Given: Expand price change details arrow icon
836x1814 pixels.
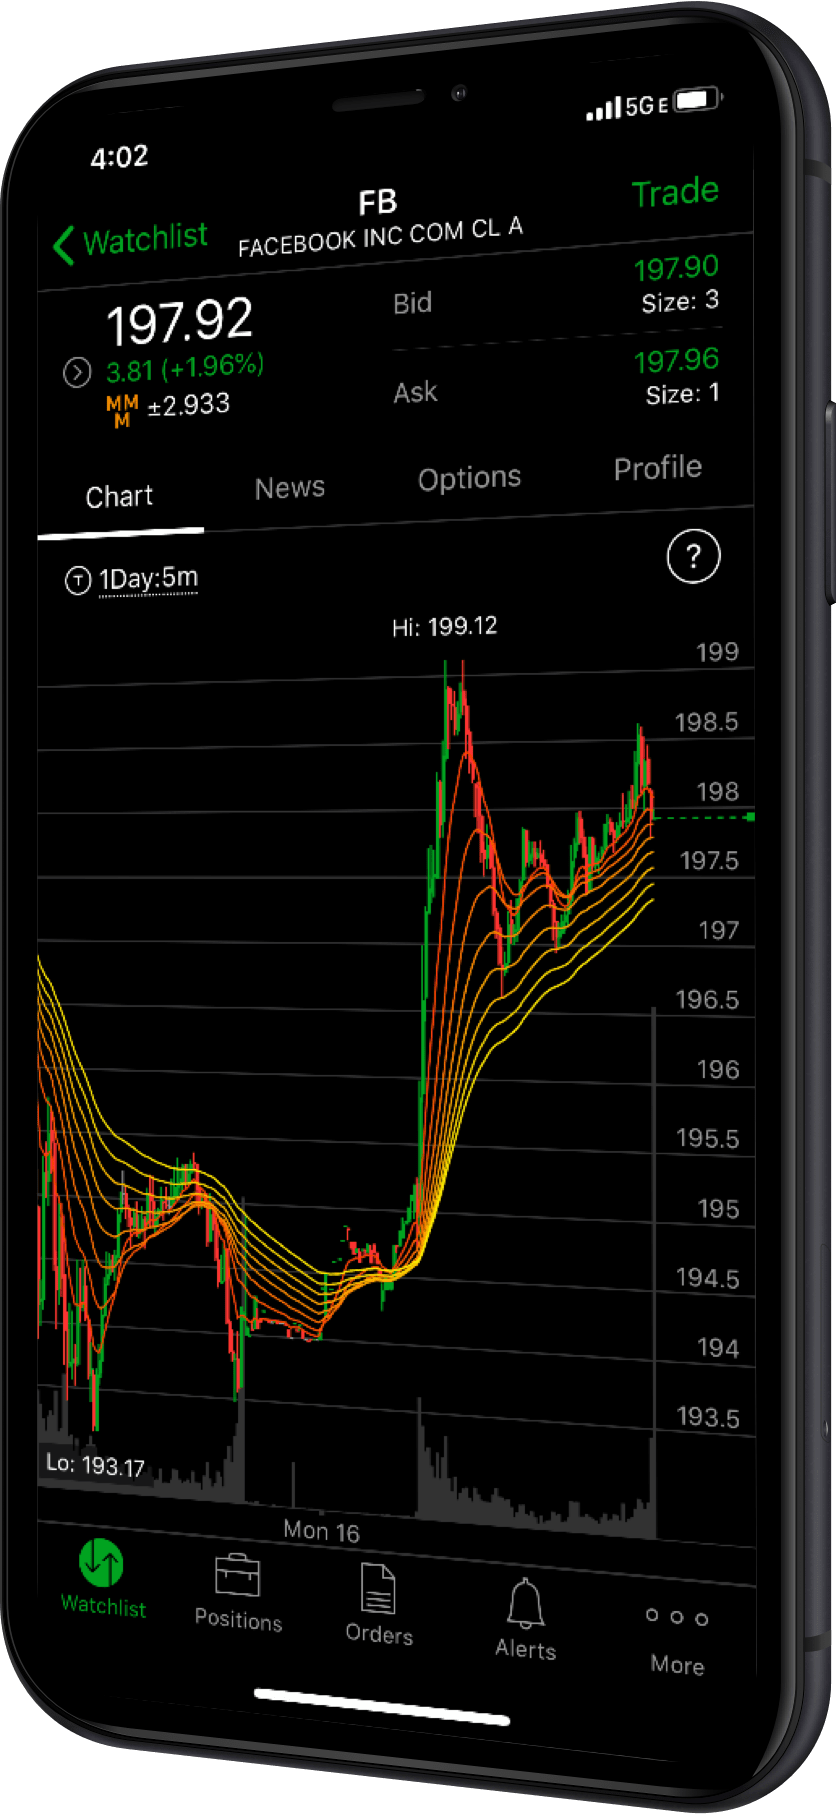Looking at the screenshot, I should 77,373.
